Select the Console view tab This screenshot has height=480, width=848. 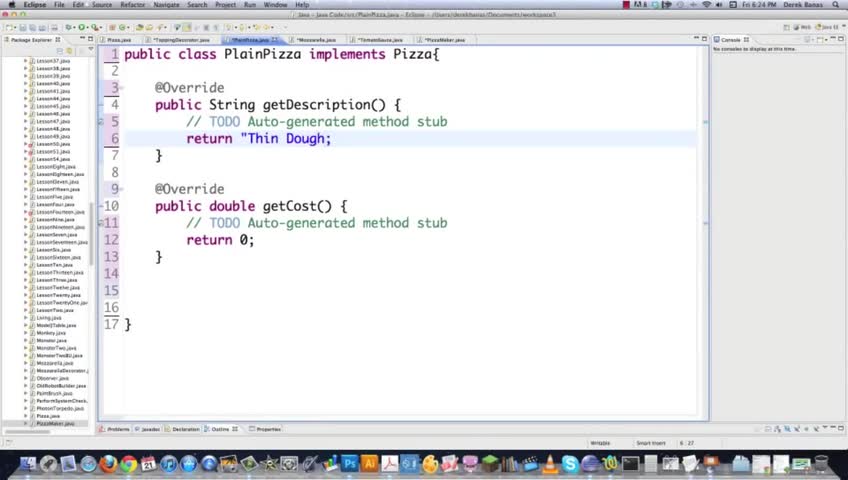(731, 40)
